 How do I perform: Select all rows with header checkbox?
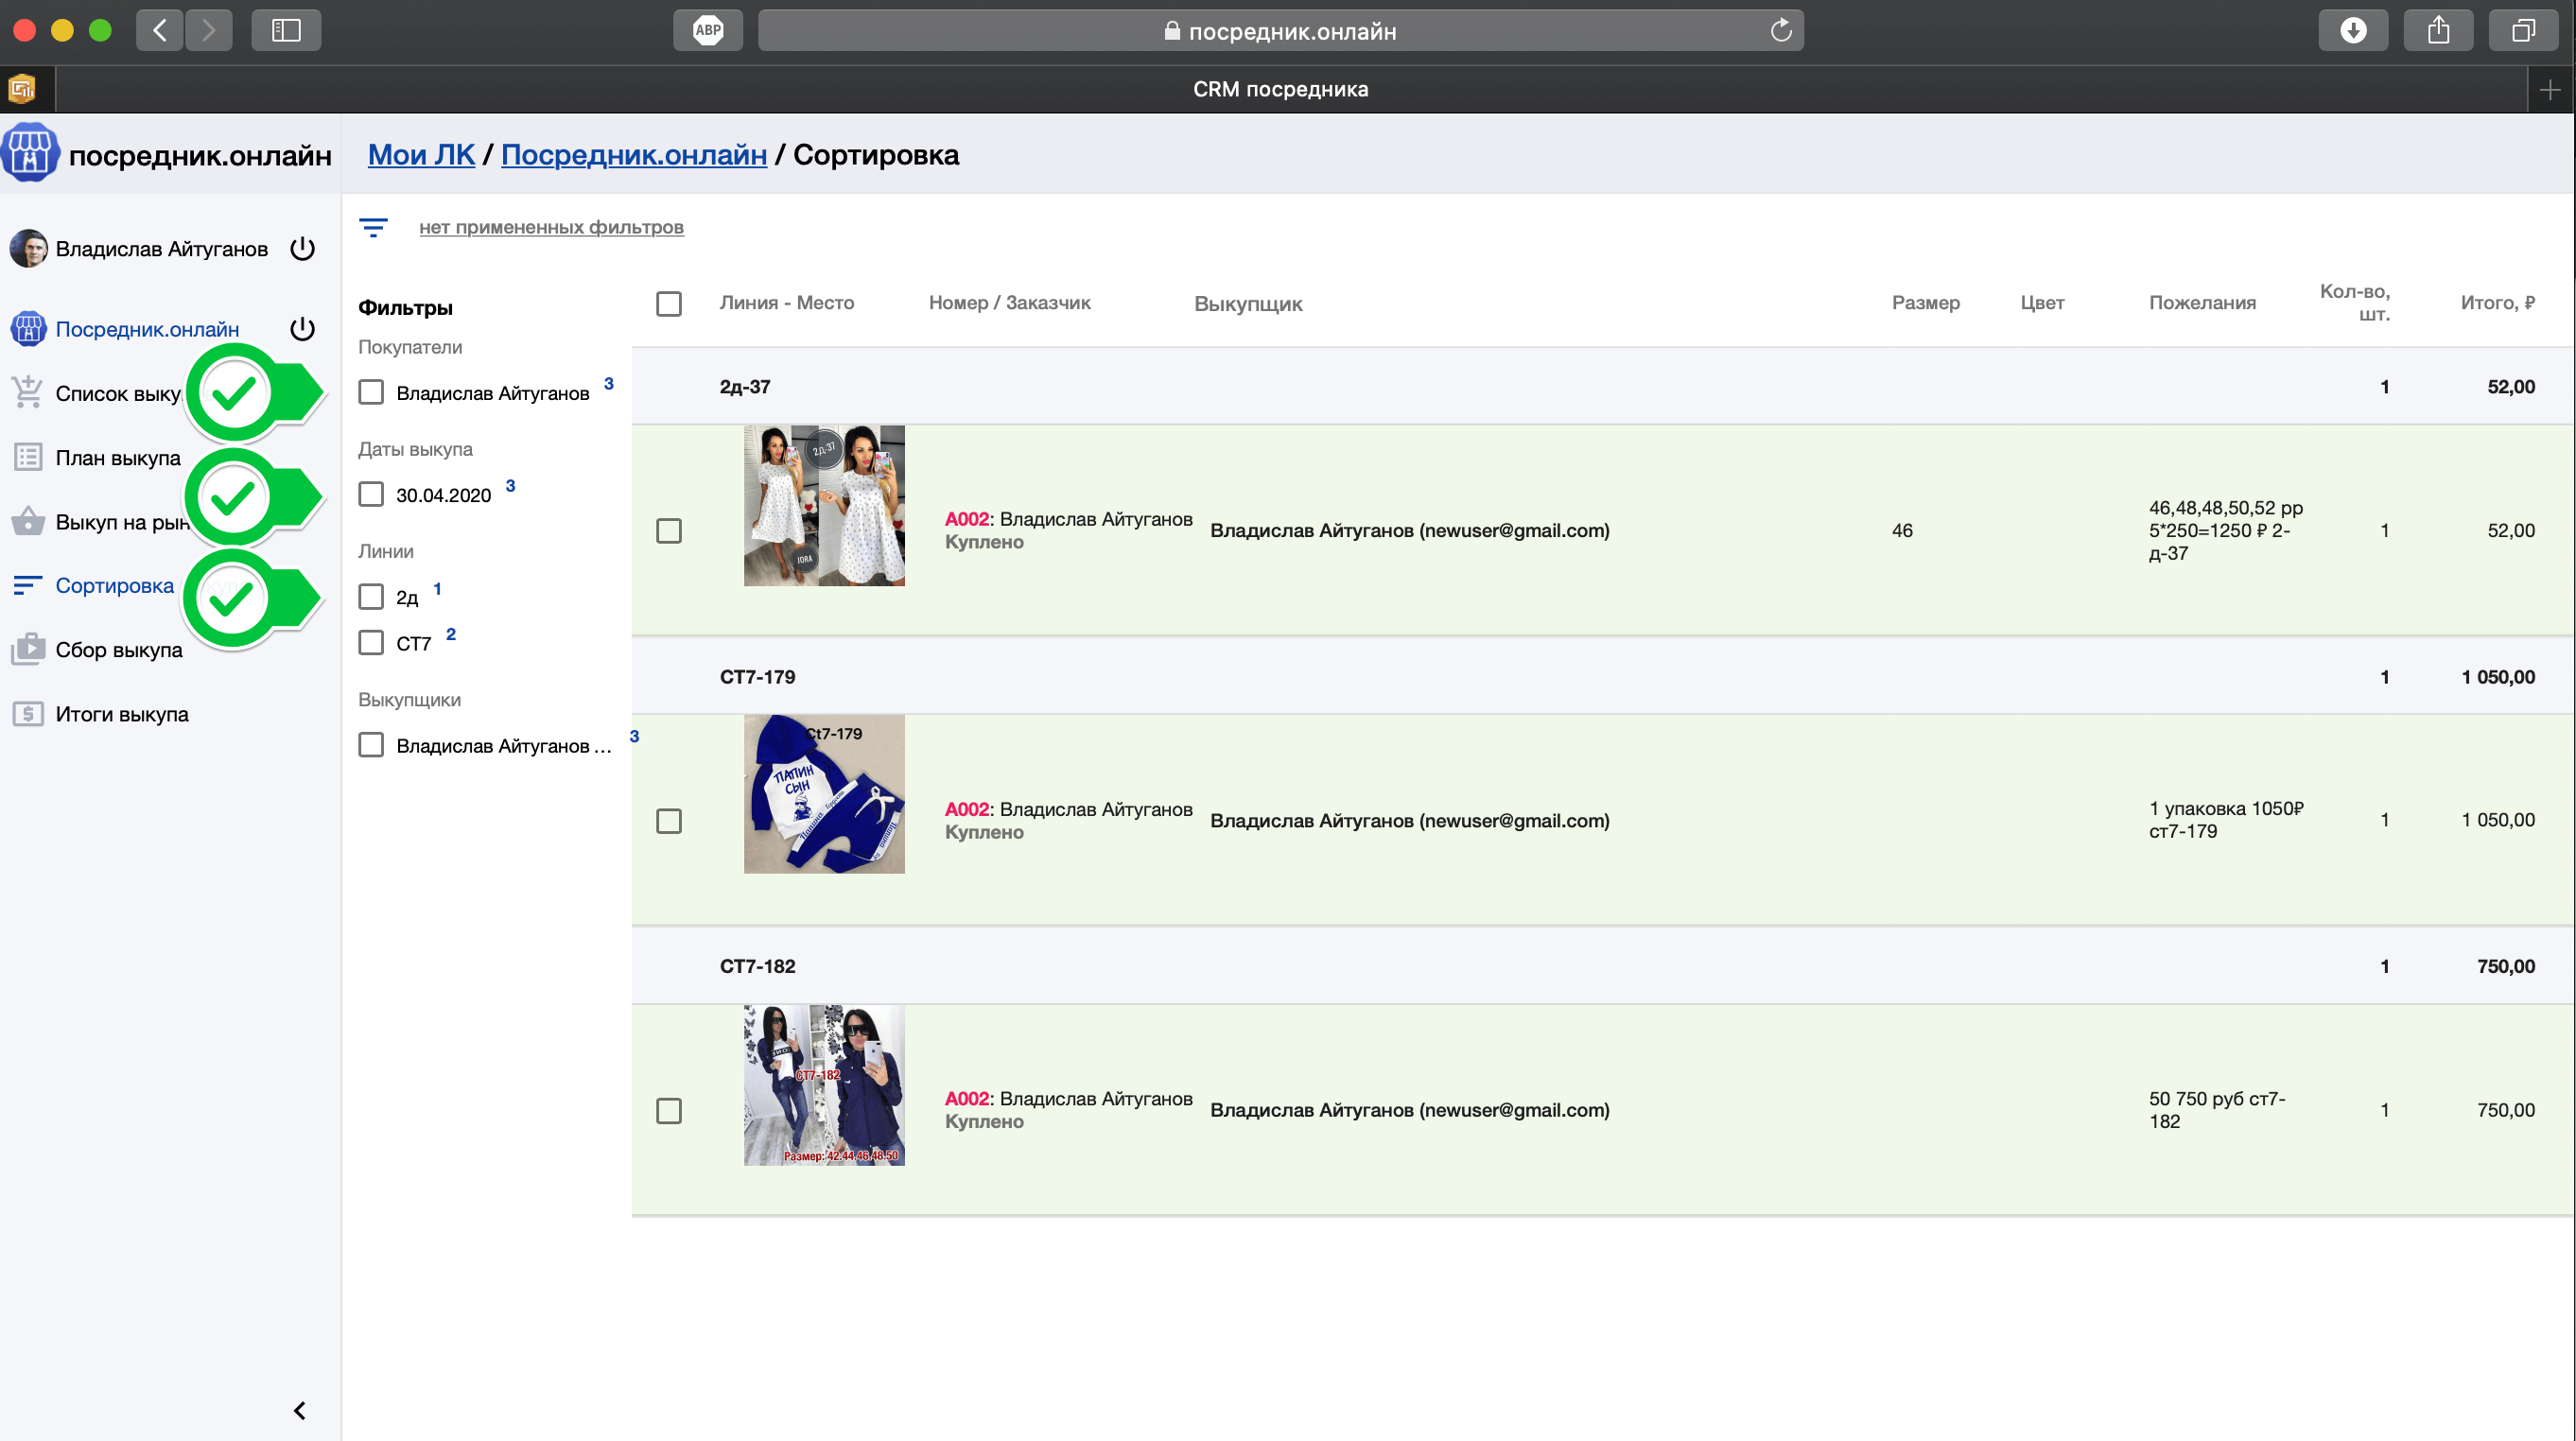669,303
